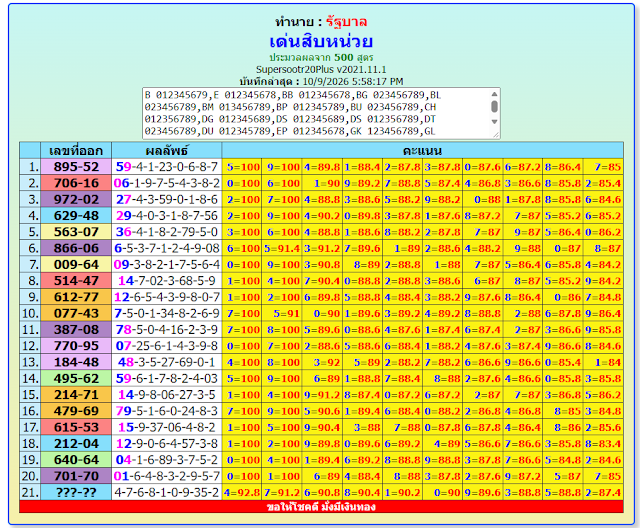The image size is (640, 528).
Task: Click row number 21.
Action: [30, 493]
